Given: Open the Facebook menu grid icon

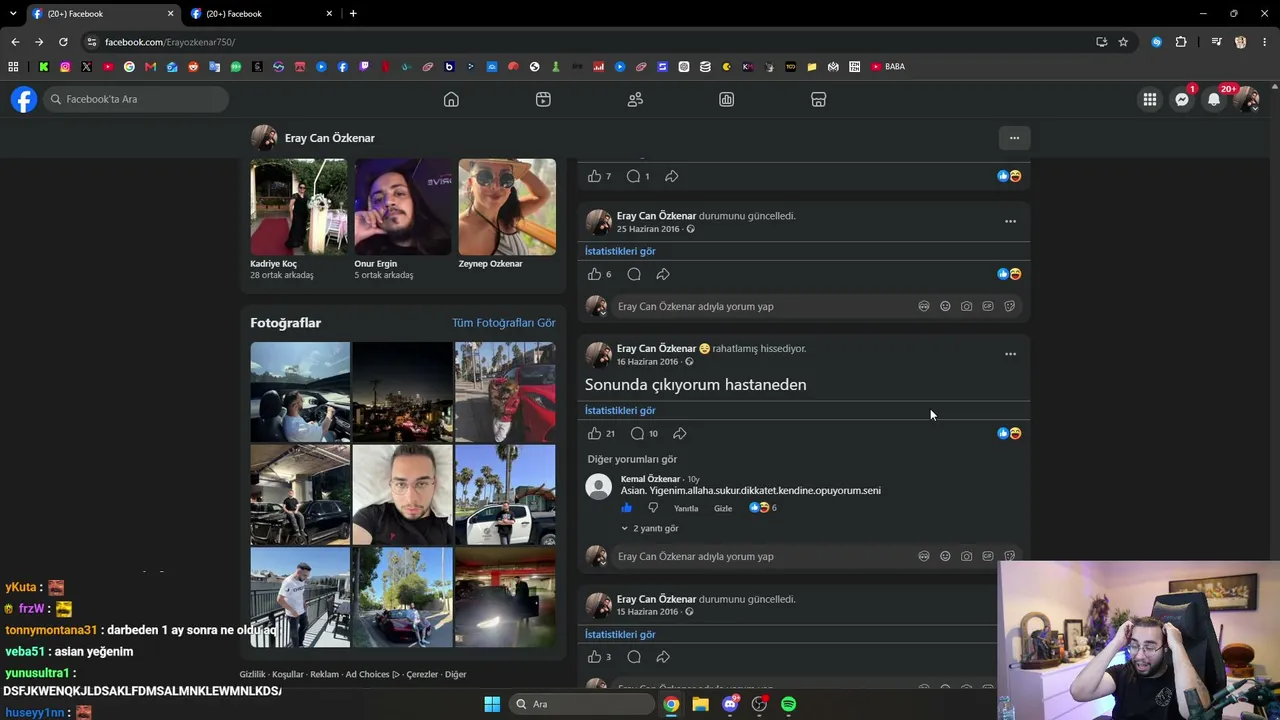Looking at the screenshot, I should (x=1150, y=99).
